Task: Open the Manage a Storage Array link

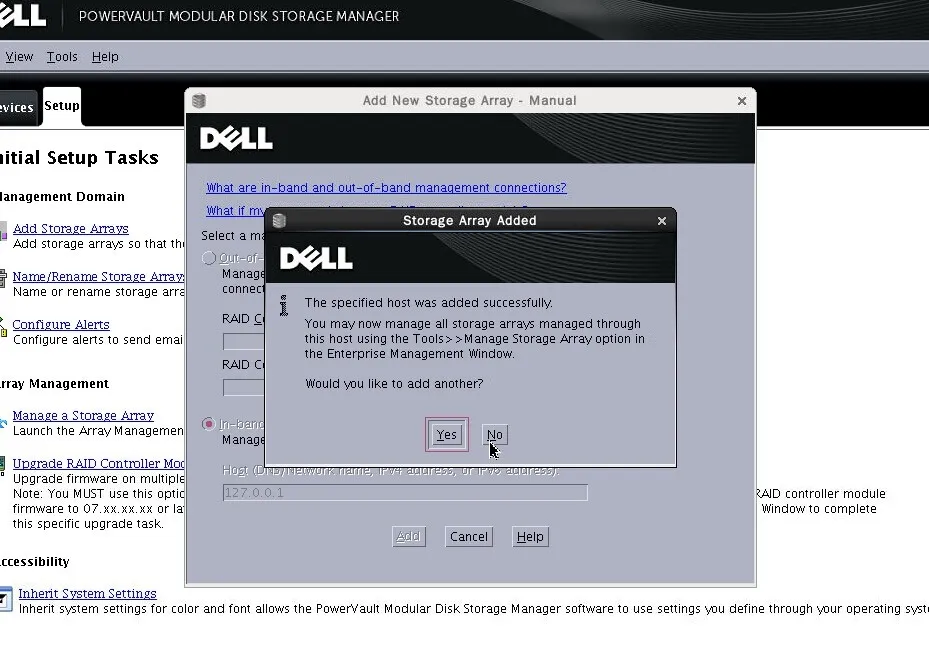Action: [83, 415]
